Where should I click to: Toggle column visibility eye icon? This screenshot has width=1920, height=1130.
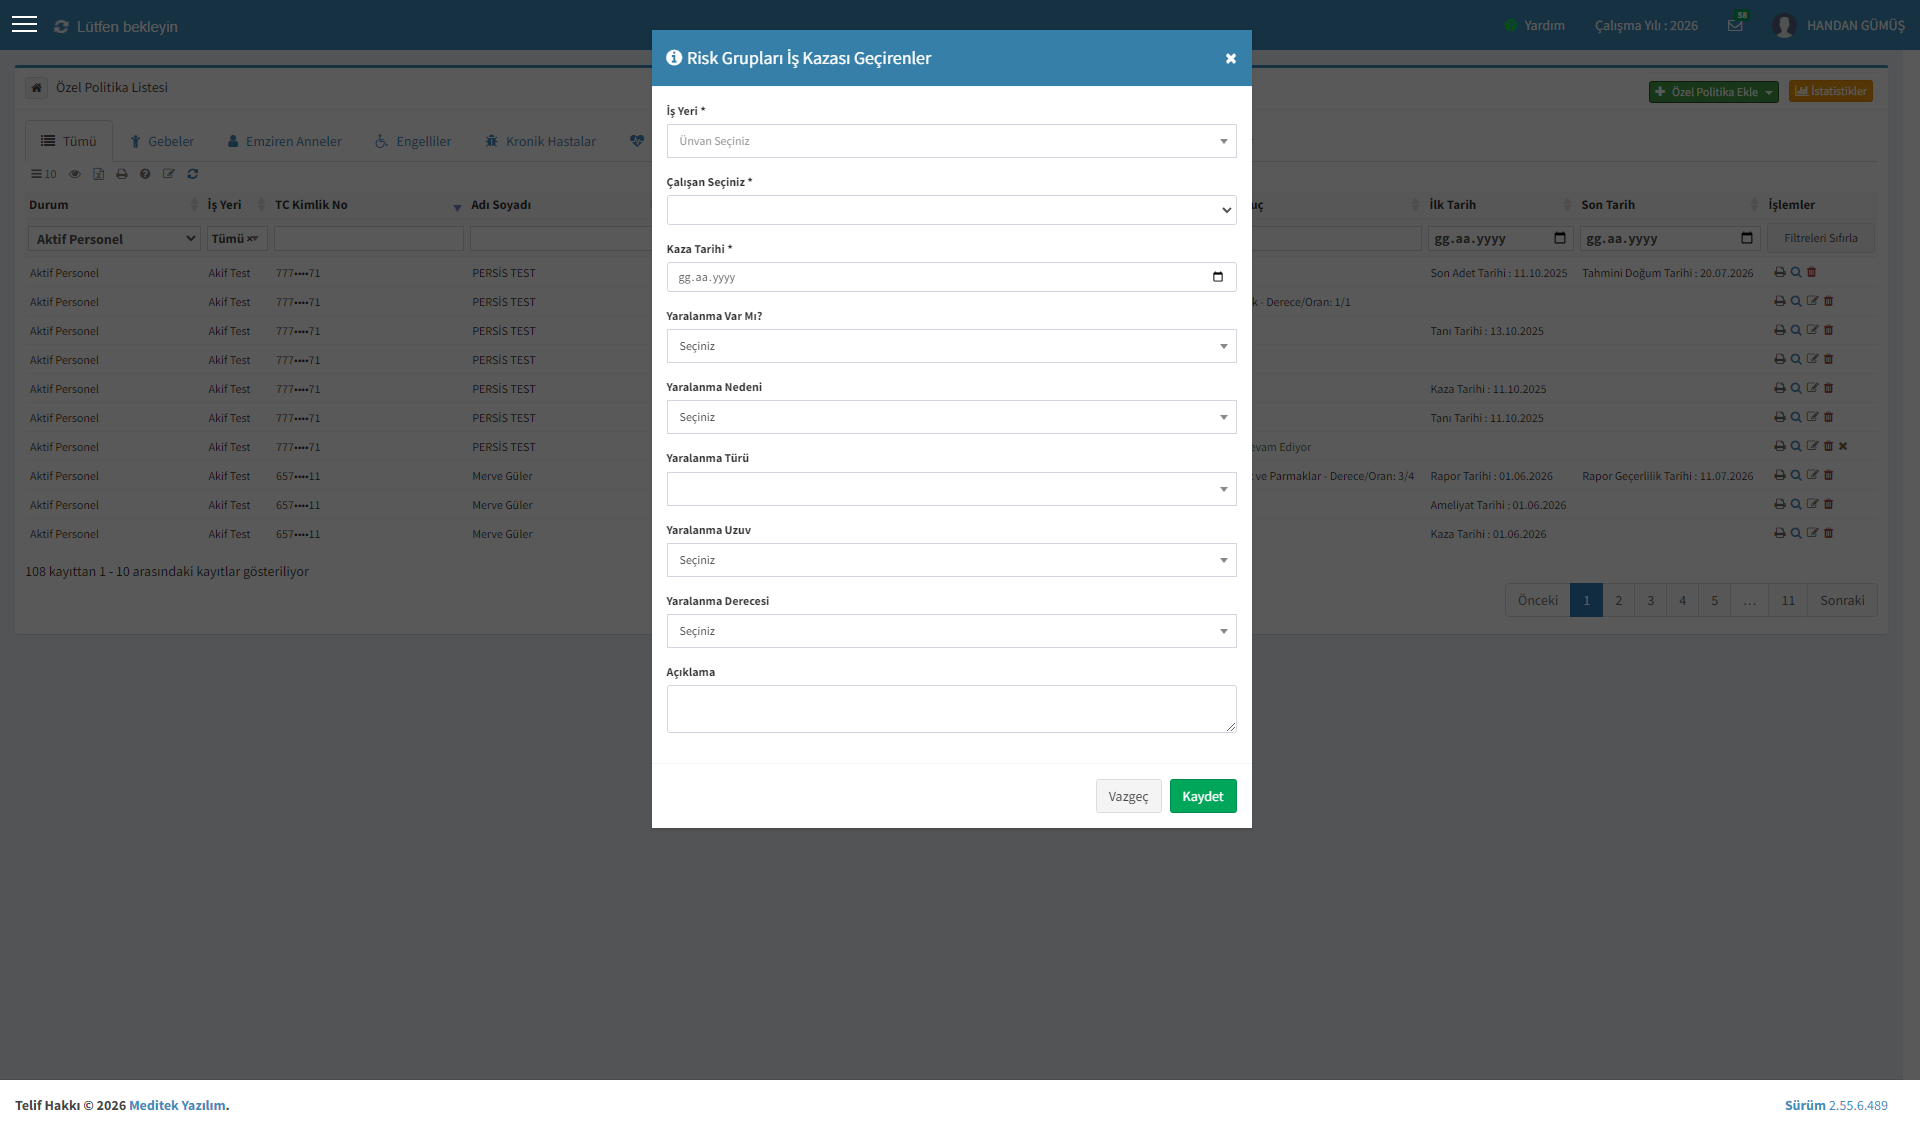click(x=75, y=174)
